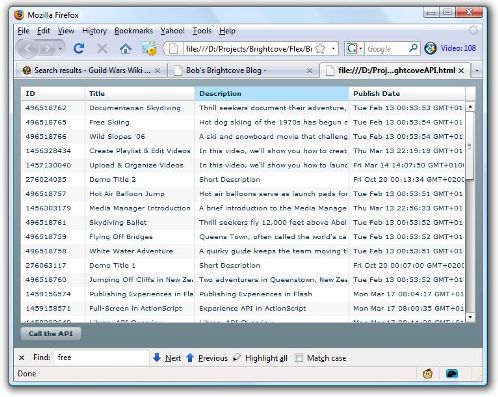Screen dimensions: 498x397
Task: Select the Documentarian Skydiving row title
Action: point(135,108)
